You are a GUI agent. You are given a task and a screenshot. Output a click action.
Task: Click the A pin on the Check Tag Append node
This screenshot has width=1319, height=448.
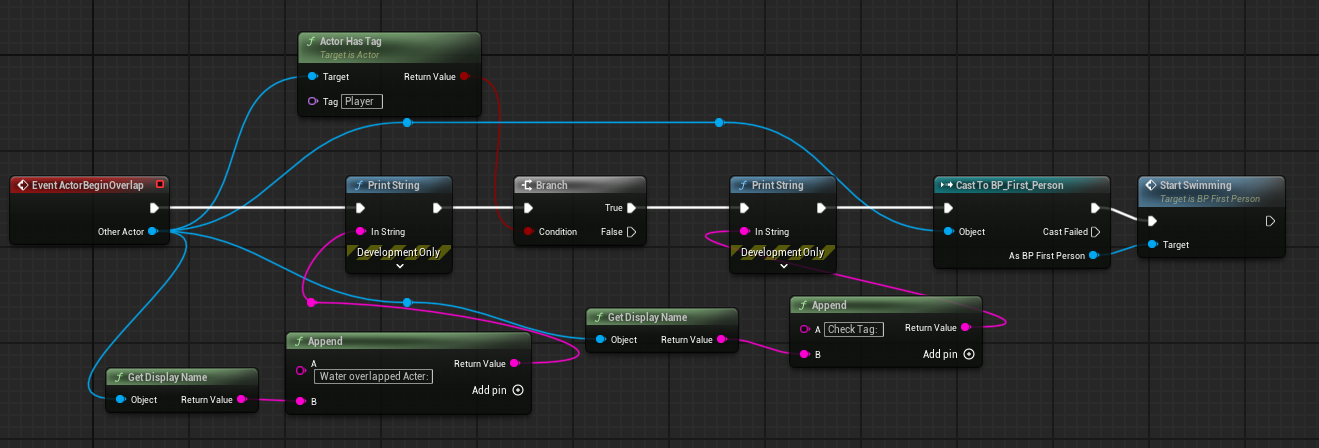pyautogui.click(x=806, y=329)
